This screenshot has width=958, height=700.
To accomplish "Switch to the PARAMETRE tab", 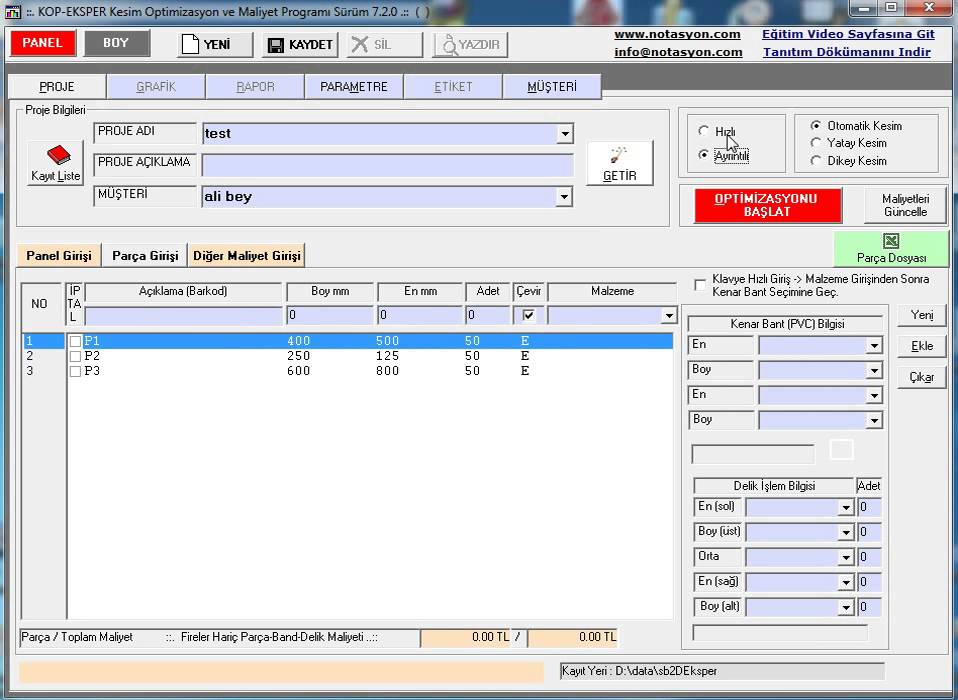I will point(354,87).
